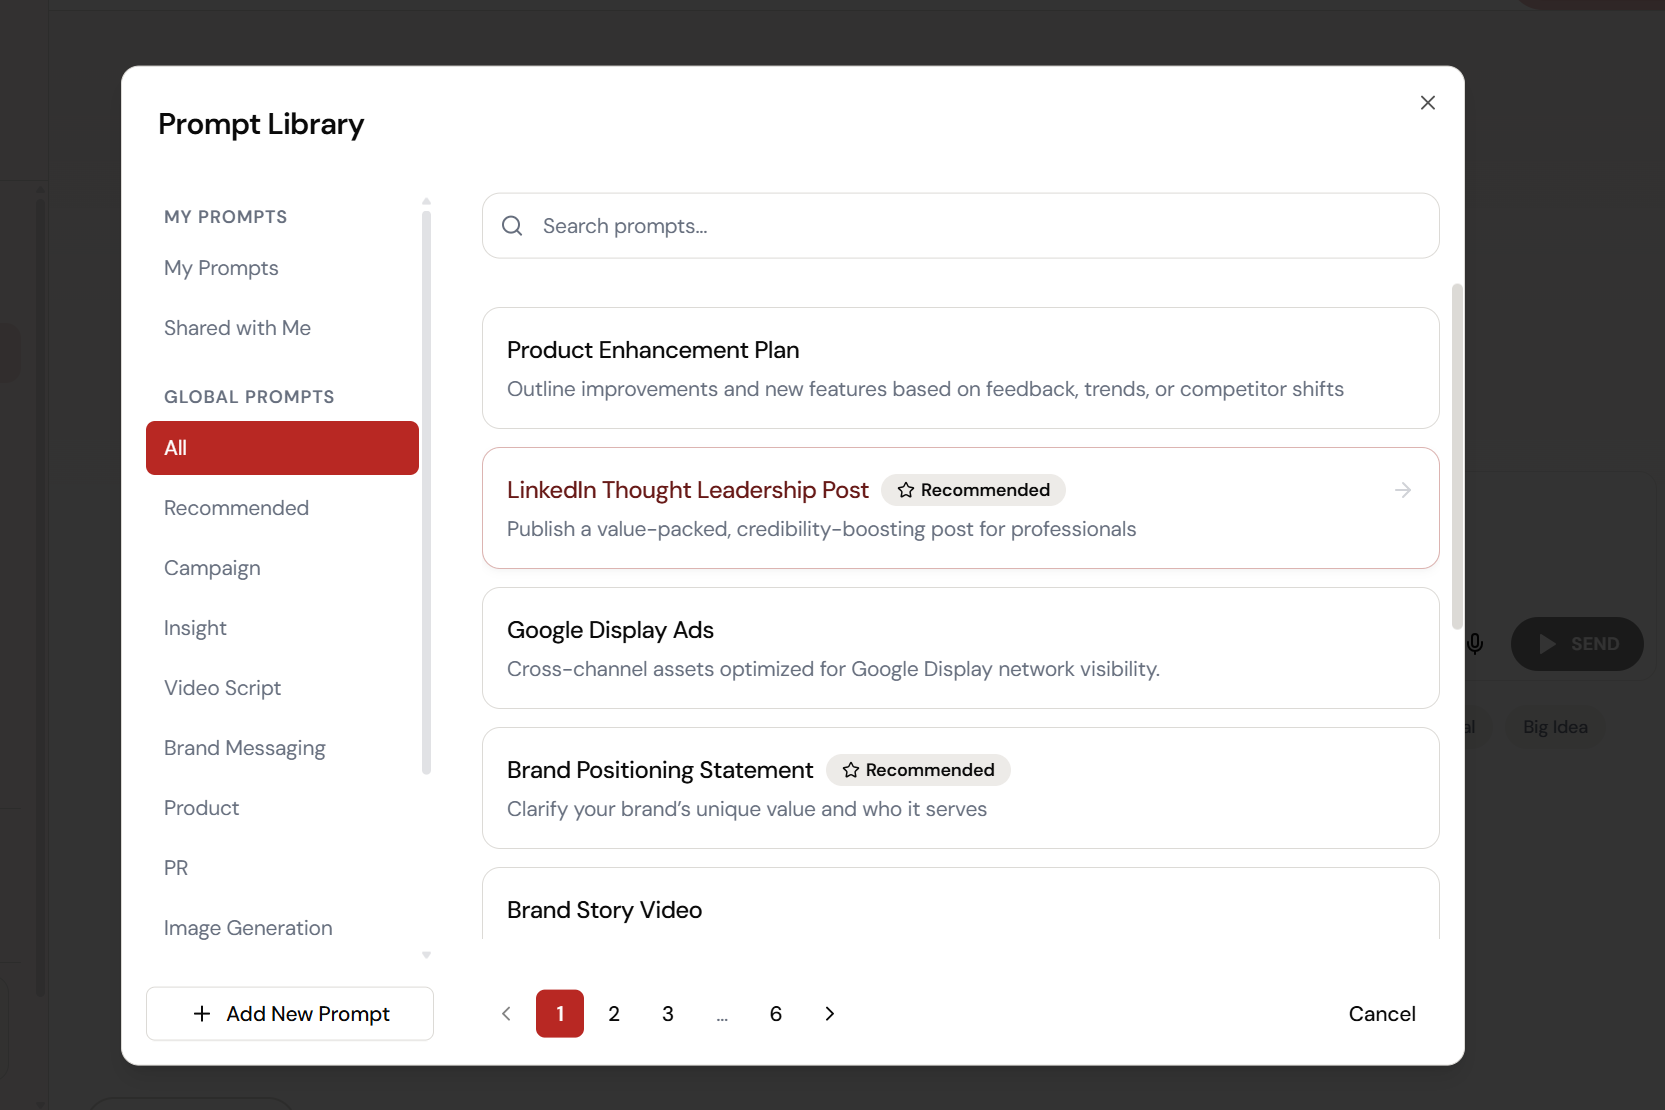Click the plus icon on Add New Prompt
The image size is (1665, 1110).
203,1014
